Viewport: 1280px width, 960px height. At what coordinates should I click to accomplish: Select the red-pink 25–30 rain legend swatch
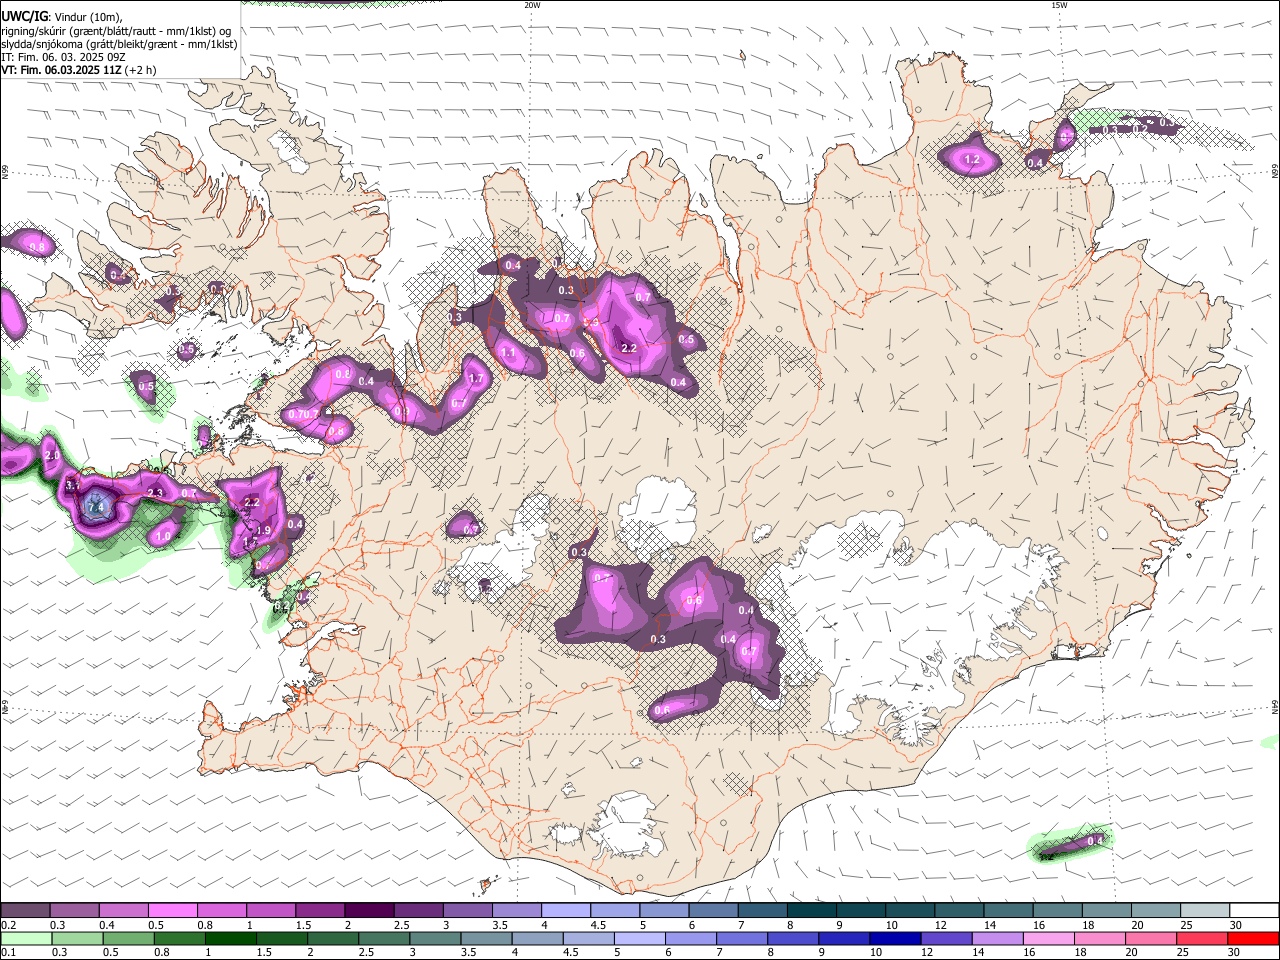point(1203,938)
